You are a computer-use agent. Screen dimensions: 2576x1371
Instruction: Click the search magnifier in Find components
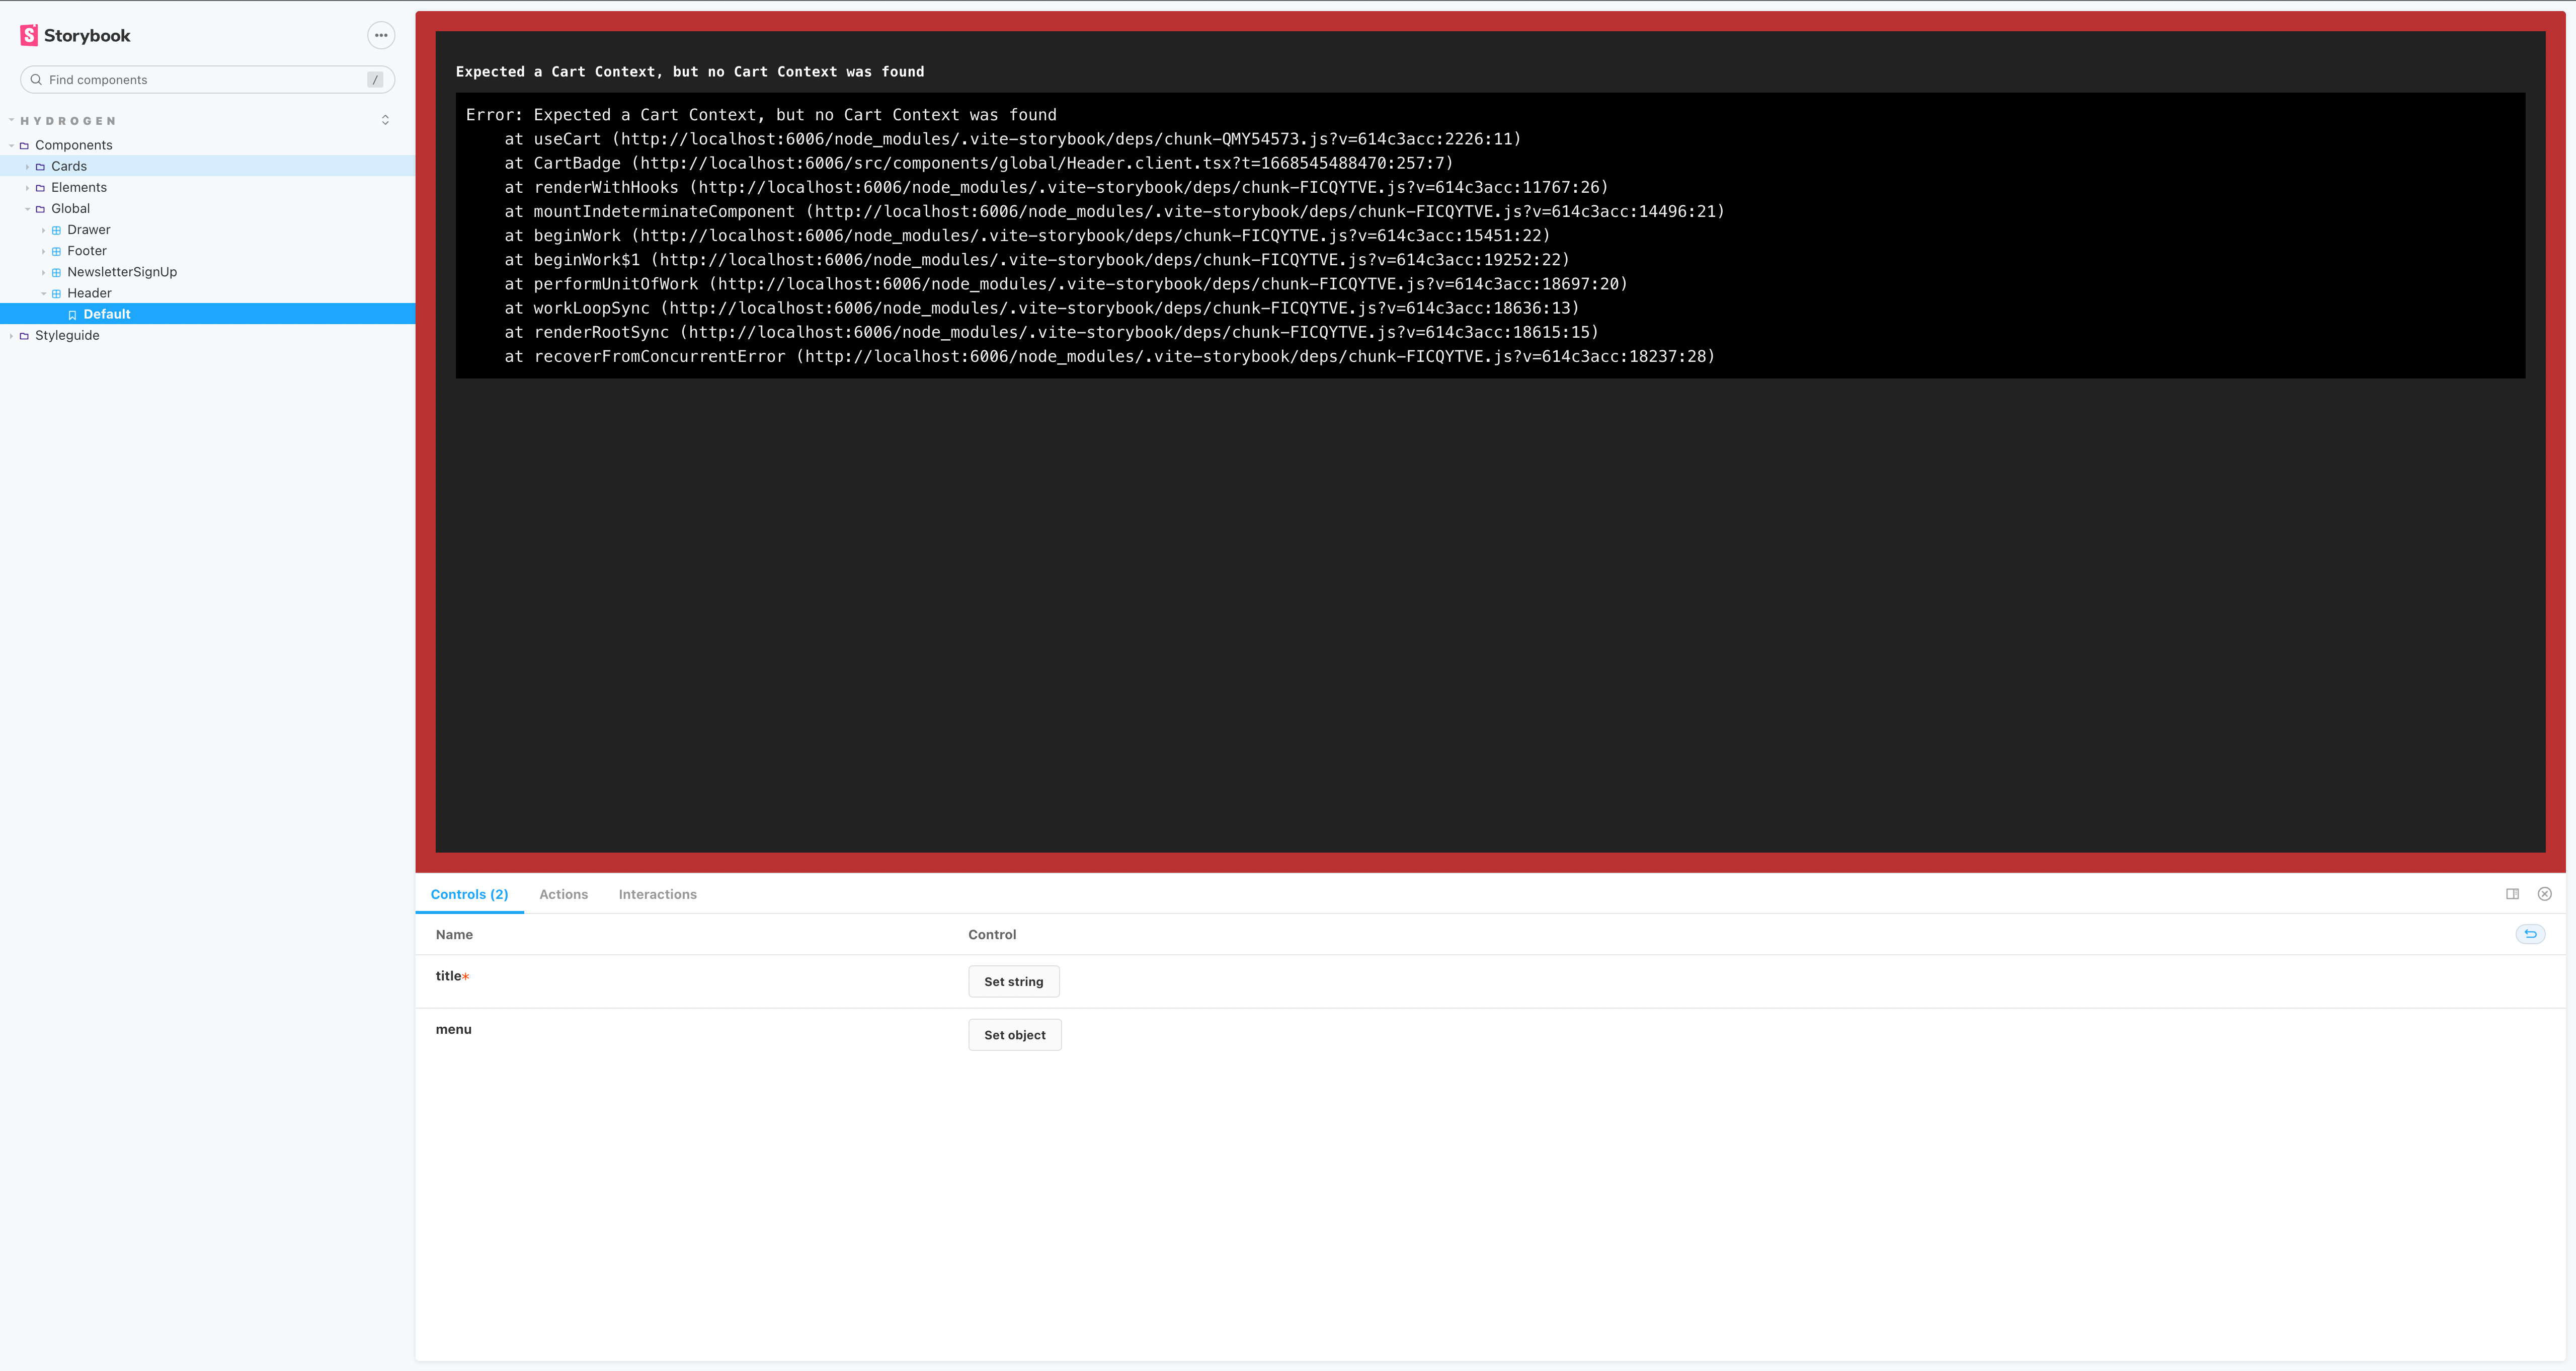pyautogui.click(x=36, y=79)
